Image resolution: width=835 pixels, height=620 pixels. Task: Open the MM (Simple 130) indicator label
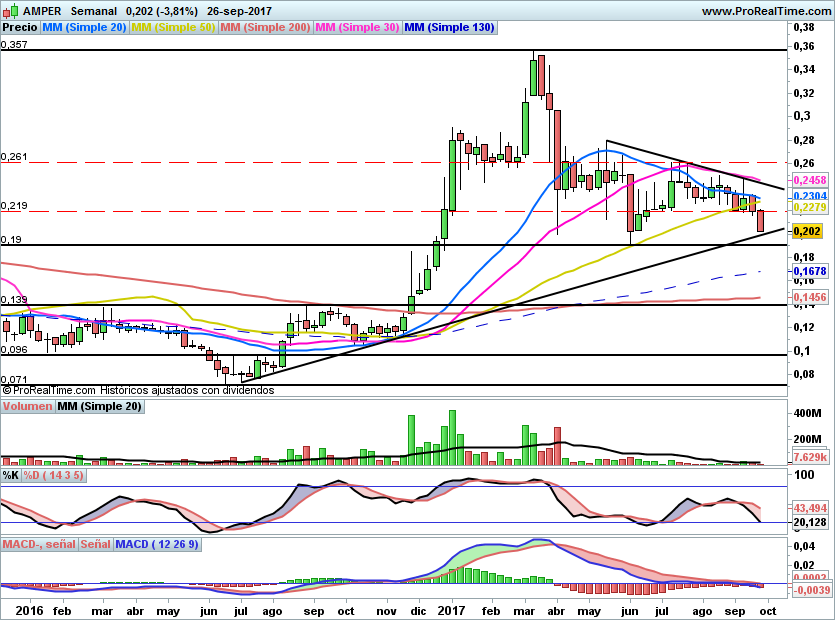pos(449,27)
